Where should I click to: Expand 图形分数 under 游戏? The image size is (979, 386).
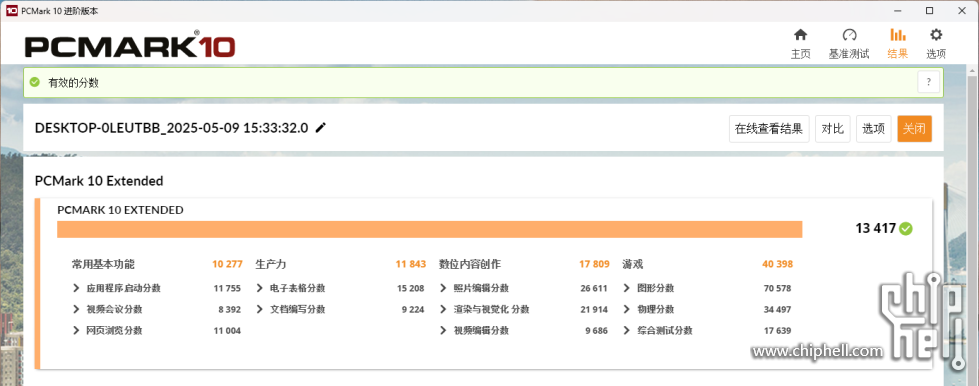627,289
